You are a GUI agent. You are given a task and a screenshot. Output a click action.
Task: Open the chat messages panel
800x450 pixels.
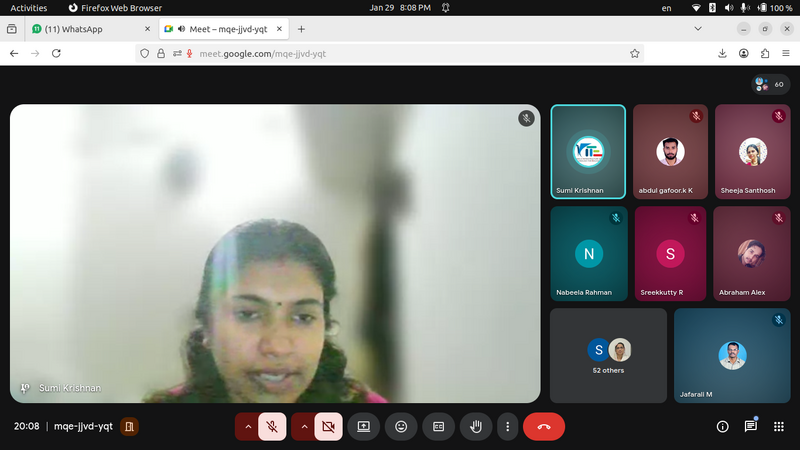(750, 427)
